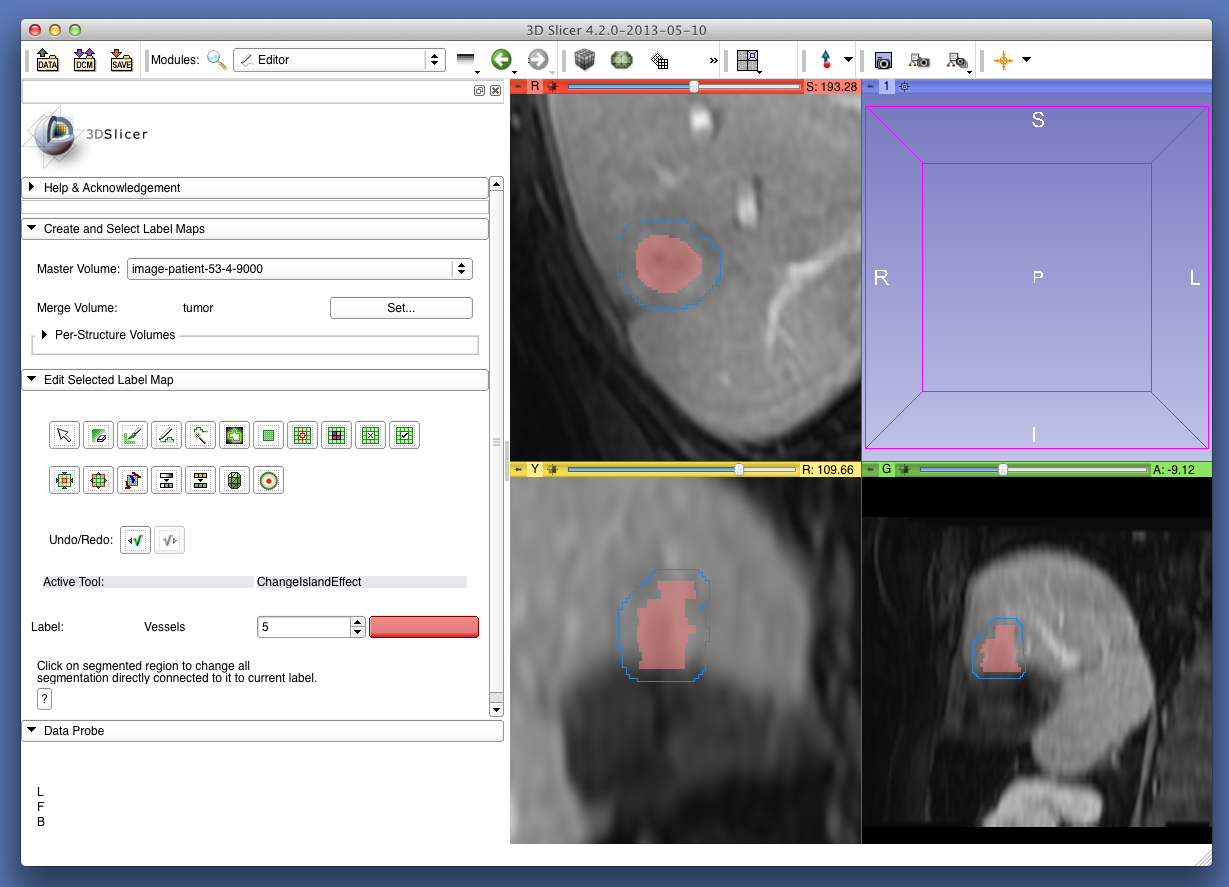This screenshot has height=887, width=1229.
Task: Toggle the pin in the red slice view
Action: 518,87
